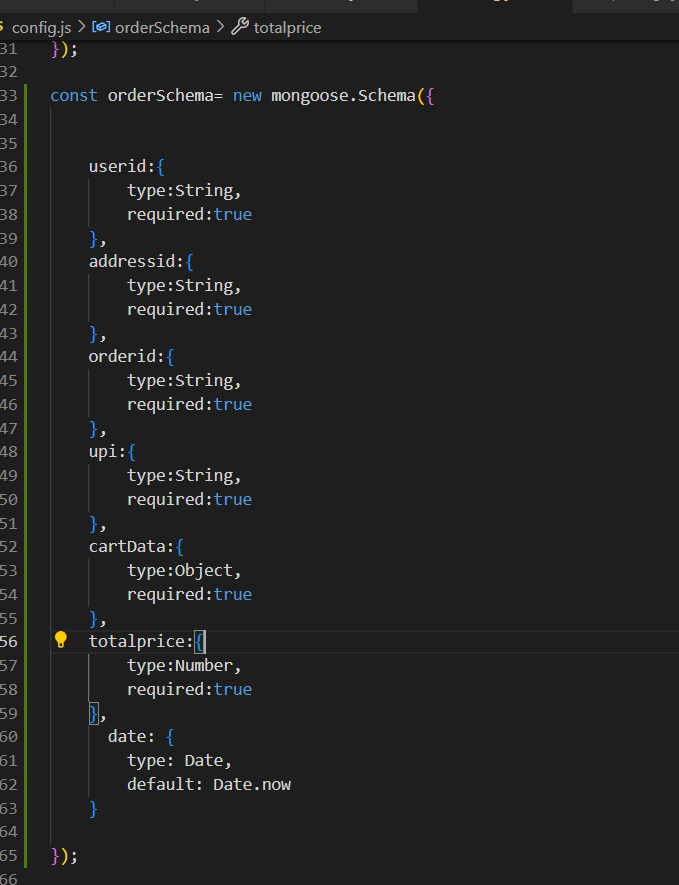
Task: Click 'required:true' under totalprice
Action: click(x=190, y=689)
